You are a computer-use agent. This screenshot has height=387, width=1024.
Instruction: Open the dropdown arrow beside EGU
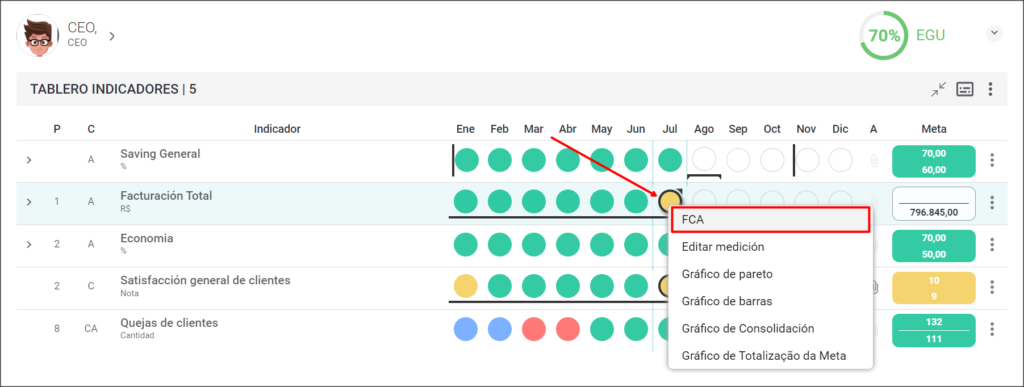point(994,33)
